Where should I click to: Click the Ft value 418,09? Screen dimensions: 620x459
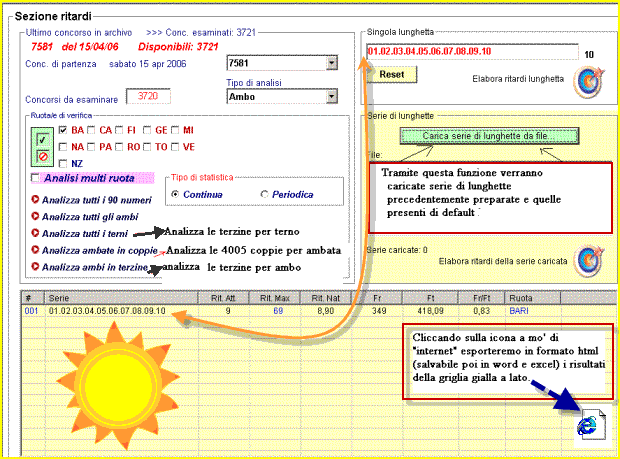(431, 311)
